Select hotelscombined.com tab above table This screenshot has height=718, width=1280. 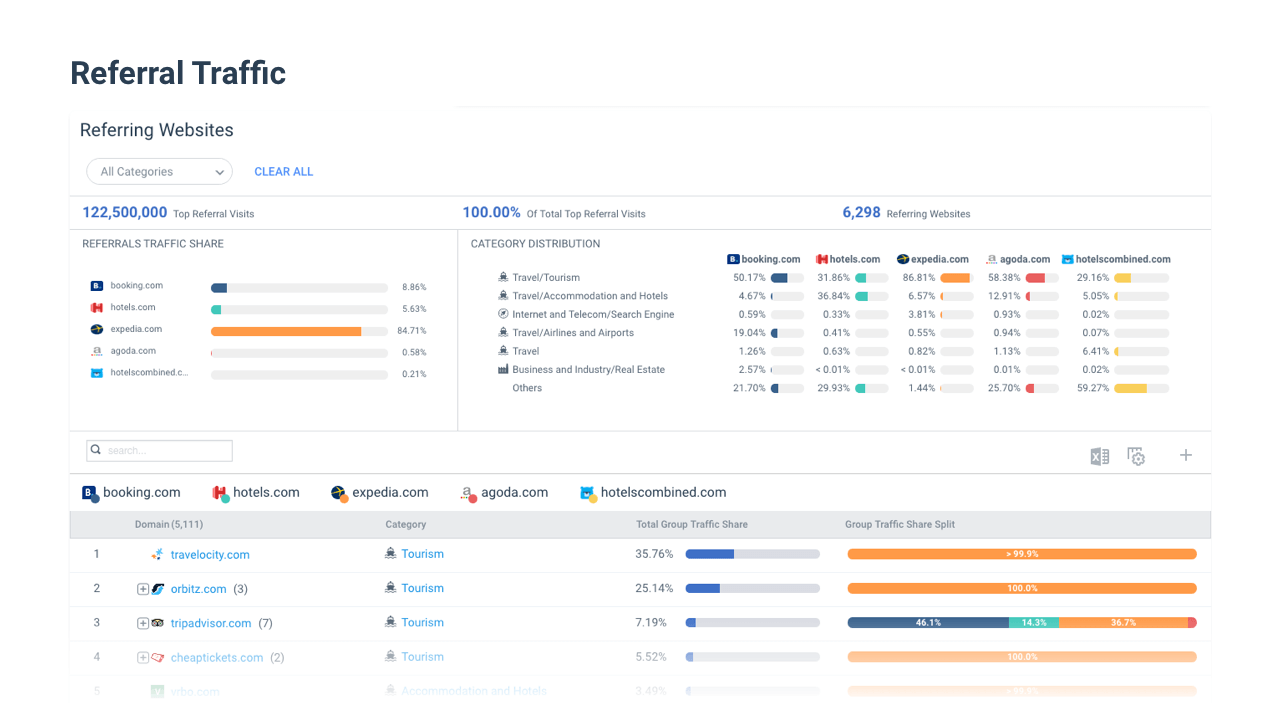(653, 493)
